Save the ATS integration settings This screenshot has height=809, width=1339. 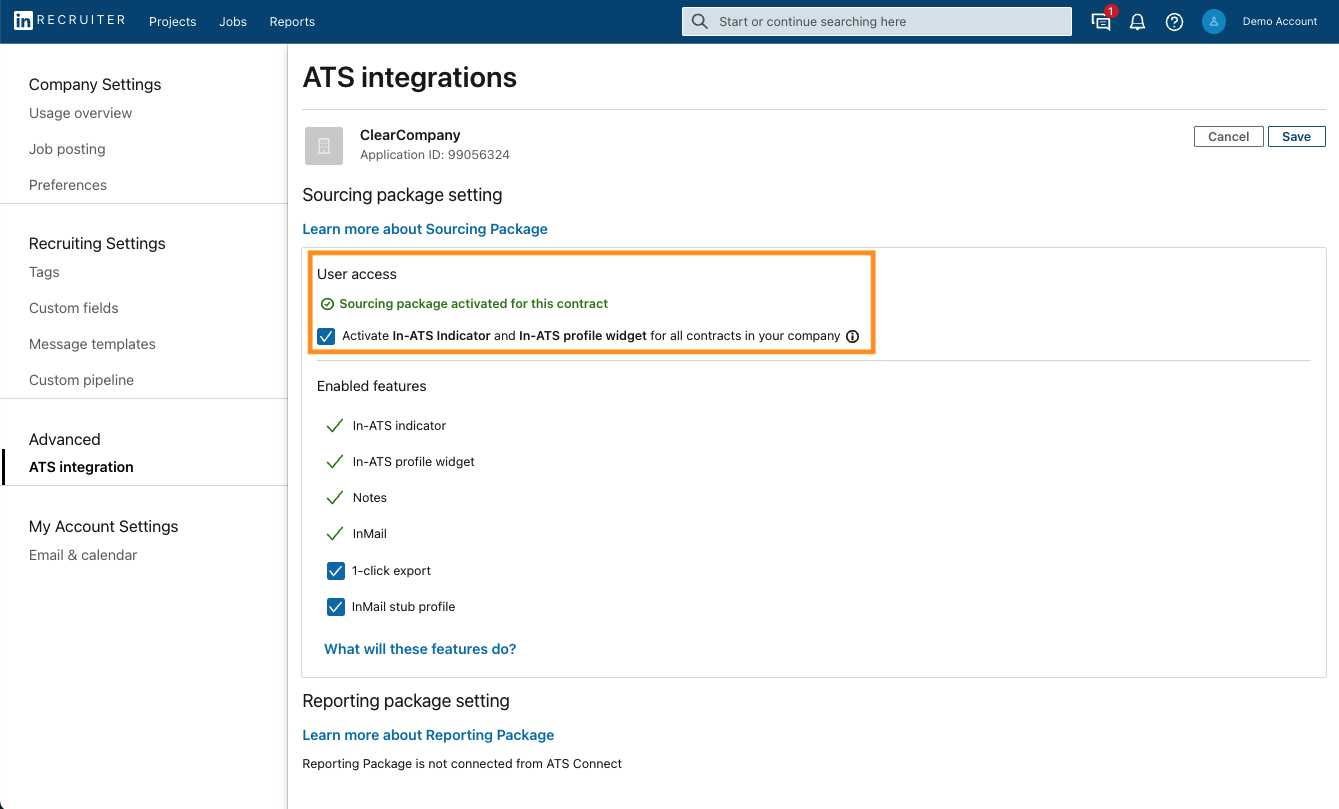click(x=1297, y=137)
